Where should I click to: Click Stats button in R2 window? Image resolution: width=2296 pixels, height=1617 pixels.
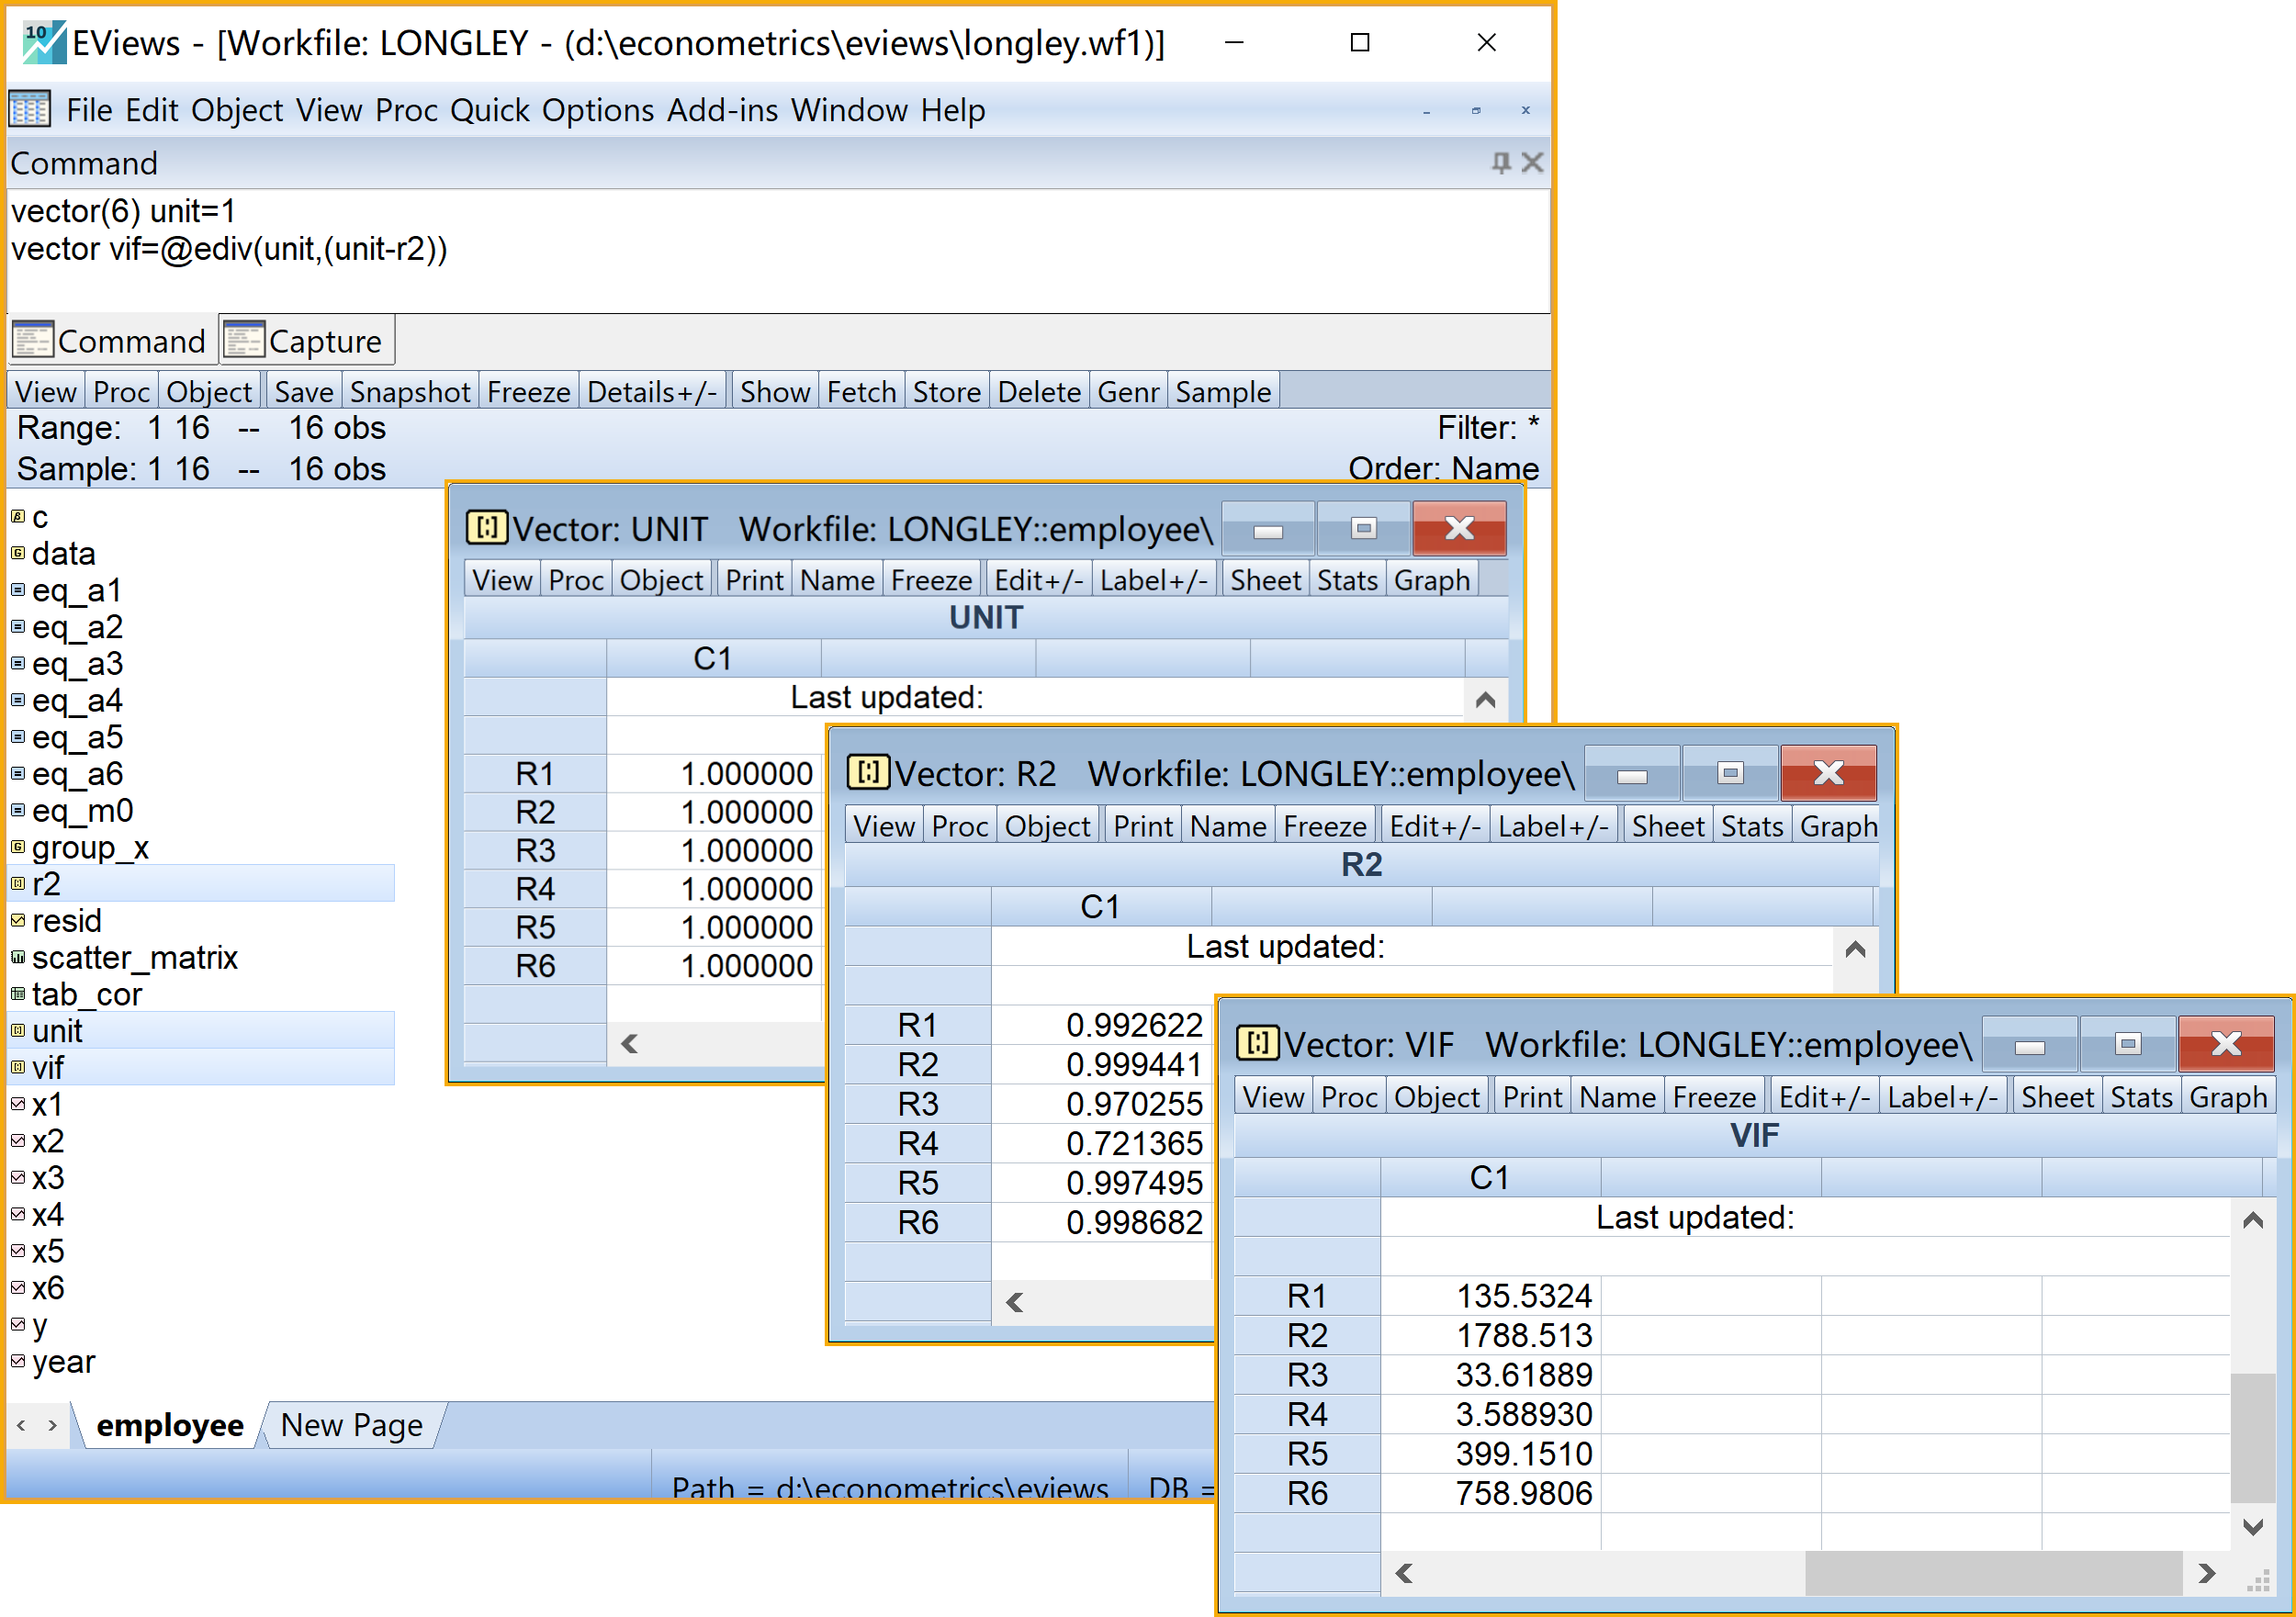point(1751,826)
